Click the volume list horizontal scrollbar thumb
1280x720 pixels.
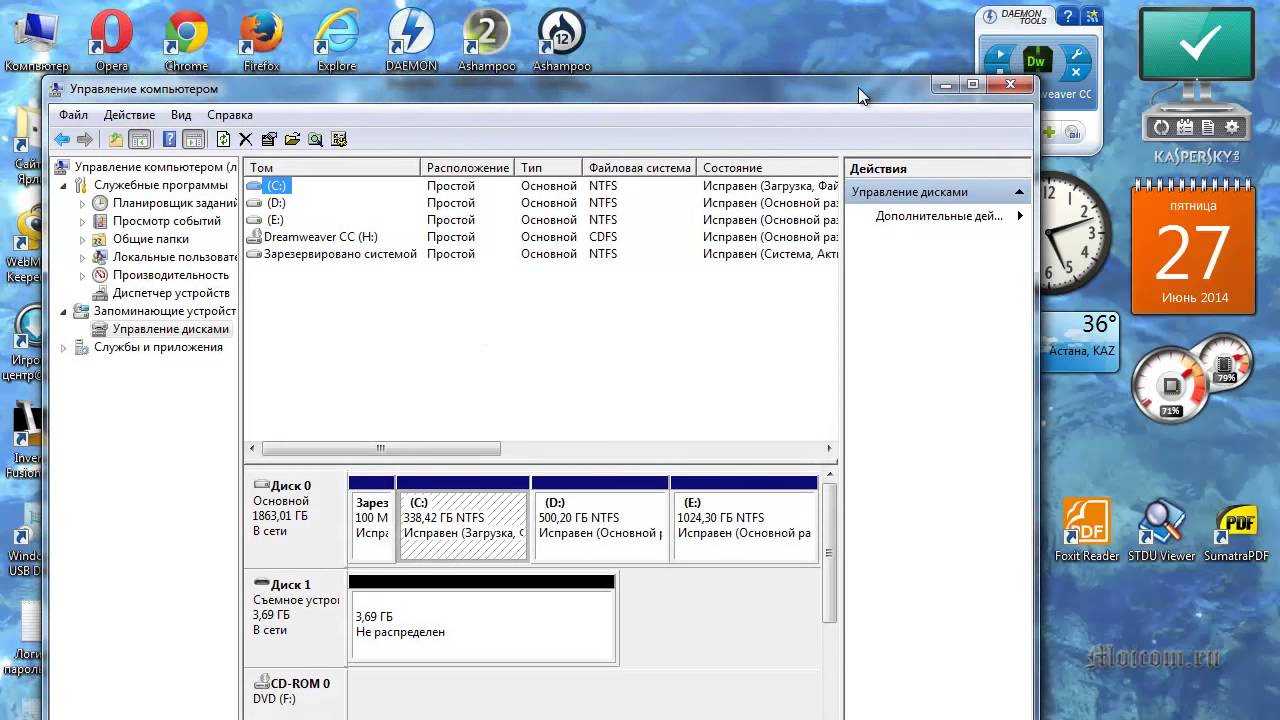380,449
